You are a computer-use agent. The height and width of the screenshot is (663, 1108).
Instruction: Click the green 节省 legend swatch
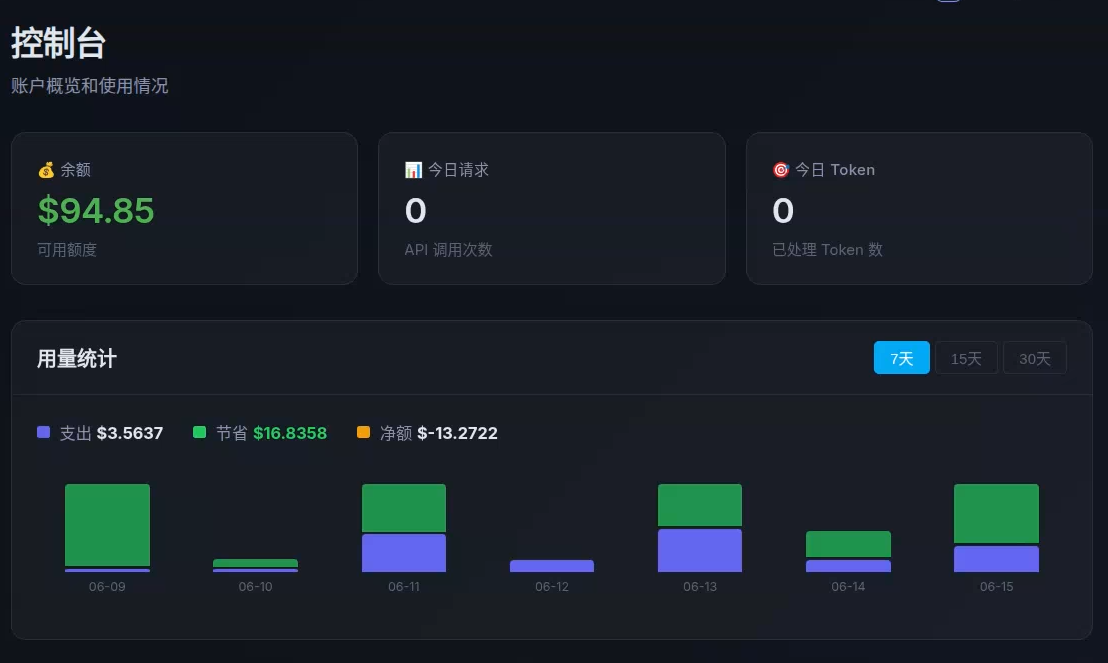pos(199,432)
